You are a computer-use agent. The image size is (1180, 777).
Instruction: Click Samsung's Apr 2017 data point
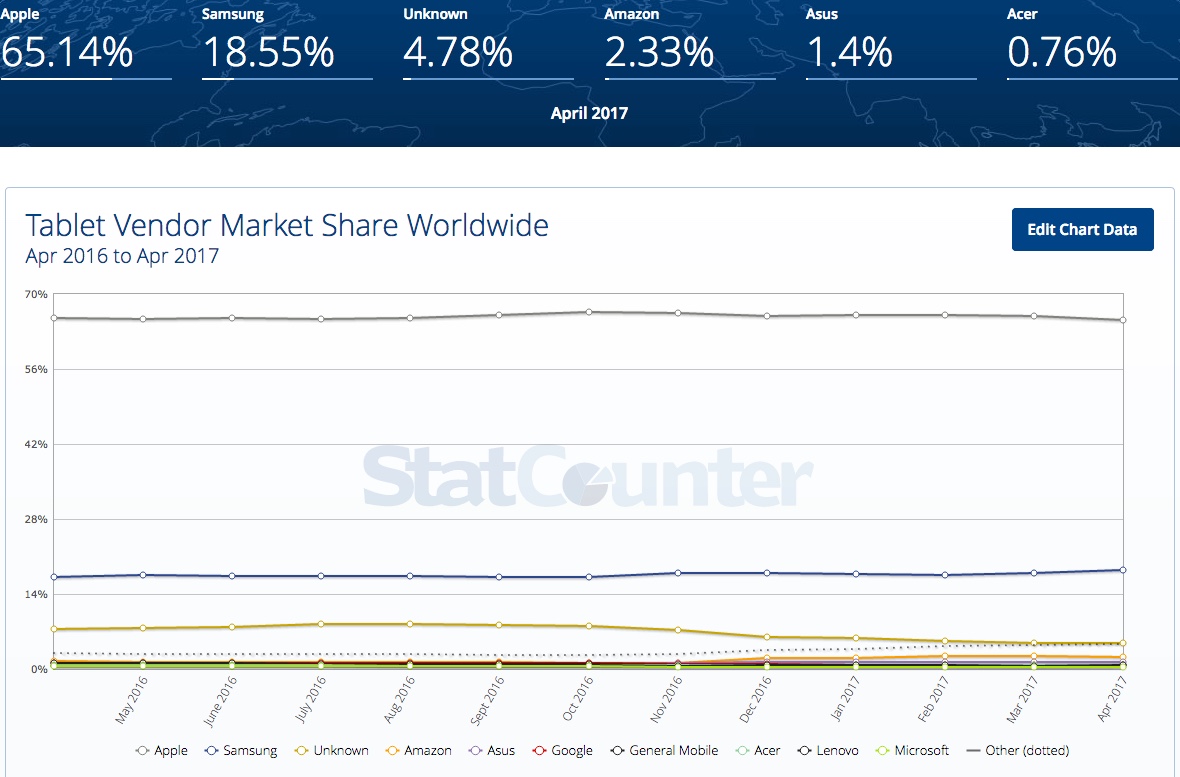(1123, 570)
